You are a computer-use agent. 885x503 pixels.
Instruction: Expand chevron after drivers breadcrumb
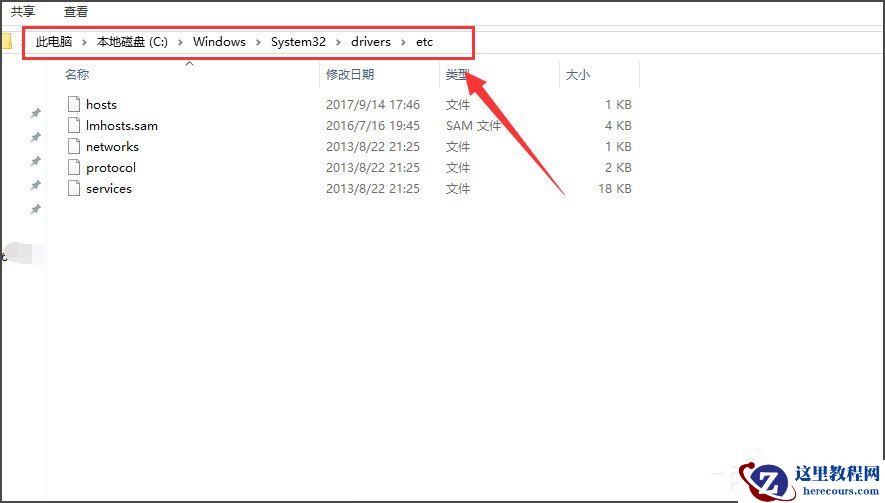403,42
